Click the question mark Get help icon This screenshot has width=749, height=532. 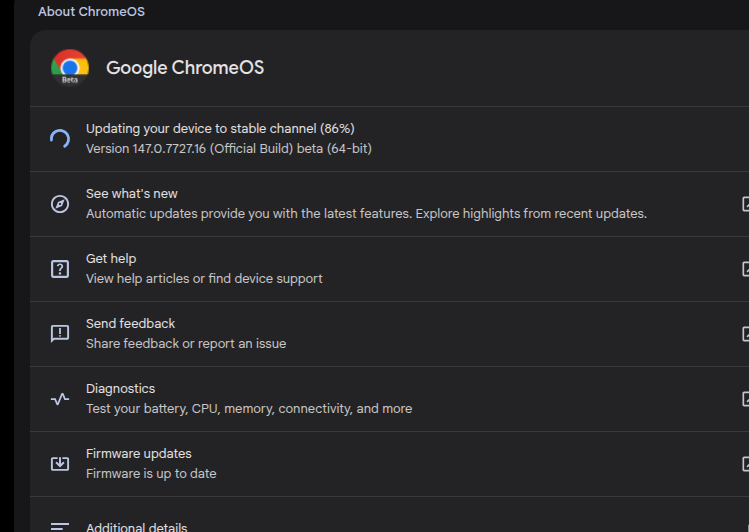pos(60,269)
